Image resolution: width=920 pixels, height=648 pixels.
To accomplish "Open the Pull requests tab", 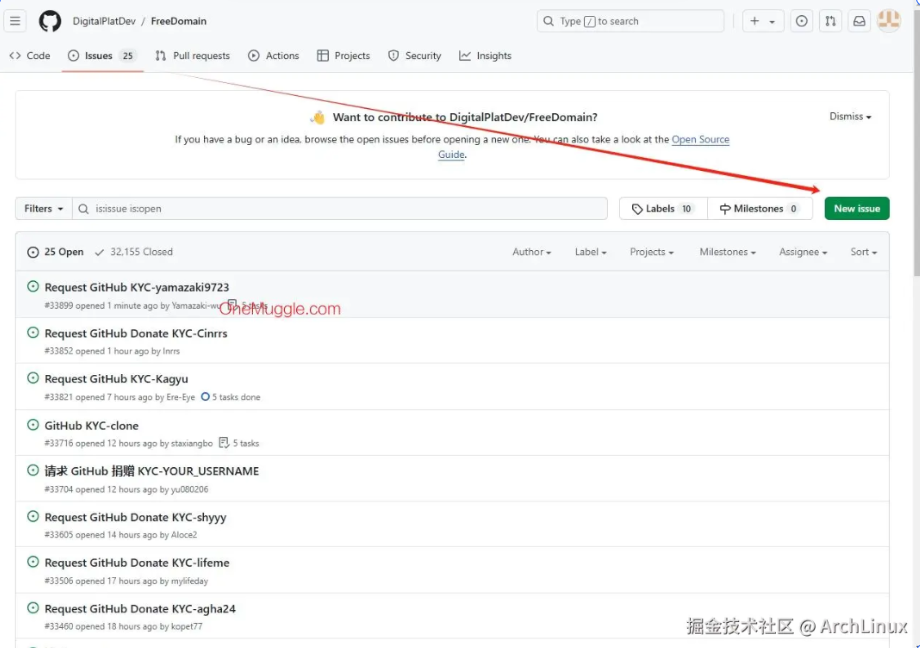I will [192, 56].
